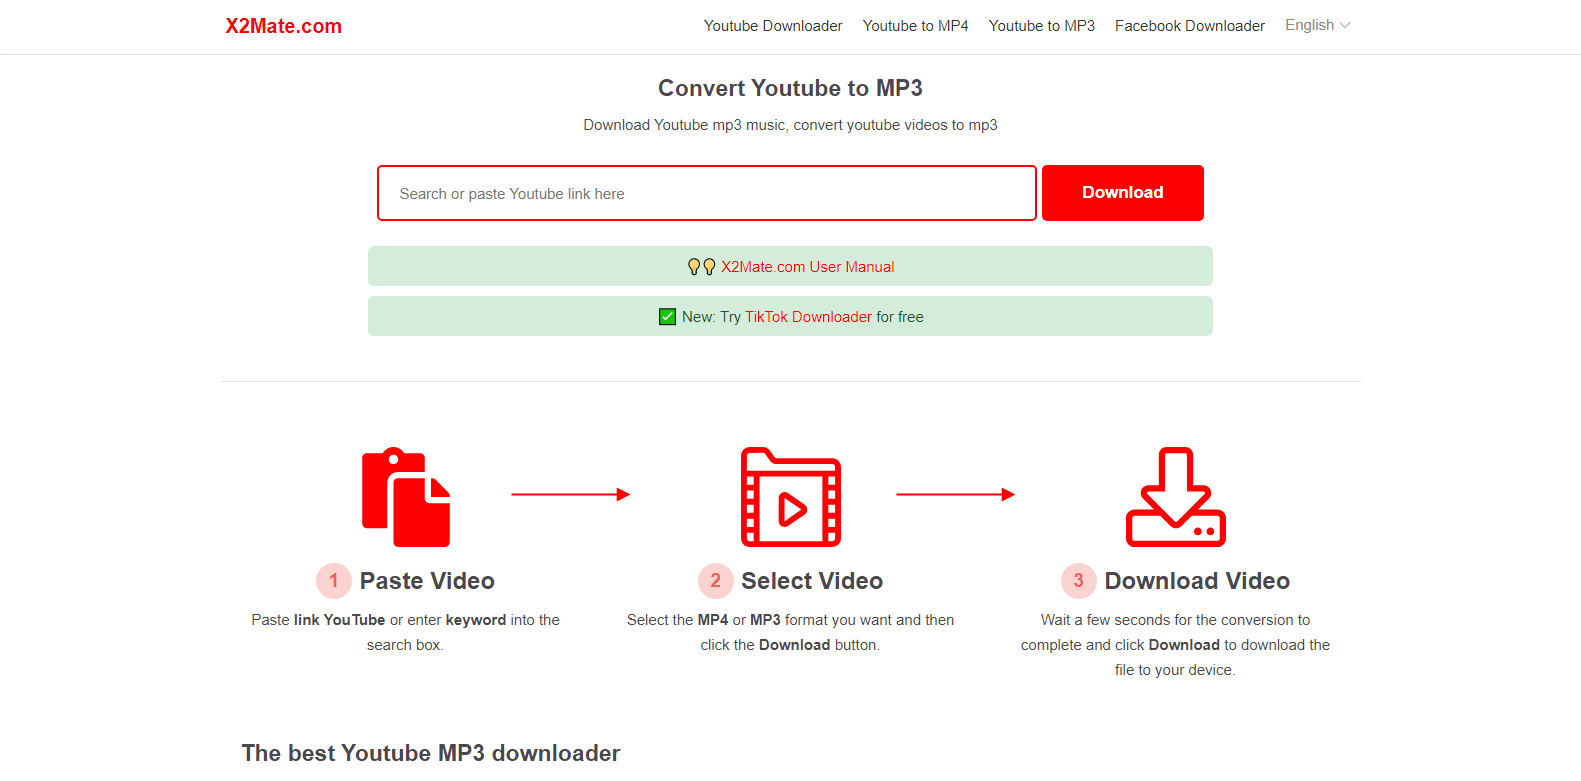This screenshot has height=781, width=1581.
Task: Click the Youtube link search input field
Action: [x=707, y=193]
